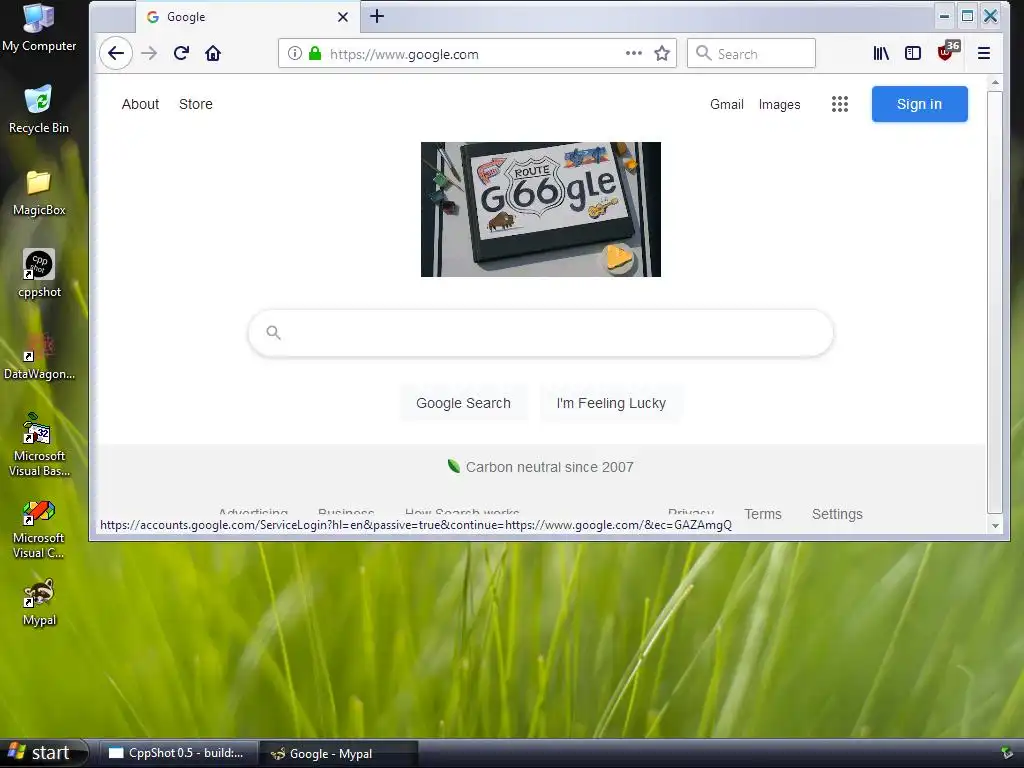Switch to CppShot 0.5 taskbar window
Image resolution: width=1024 pixels, height=768 pixels.
[178, 753]
